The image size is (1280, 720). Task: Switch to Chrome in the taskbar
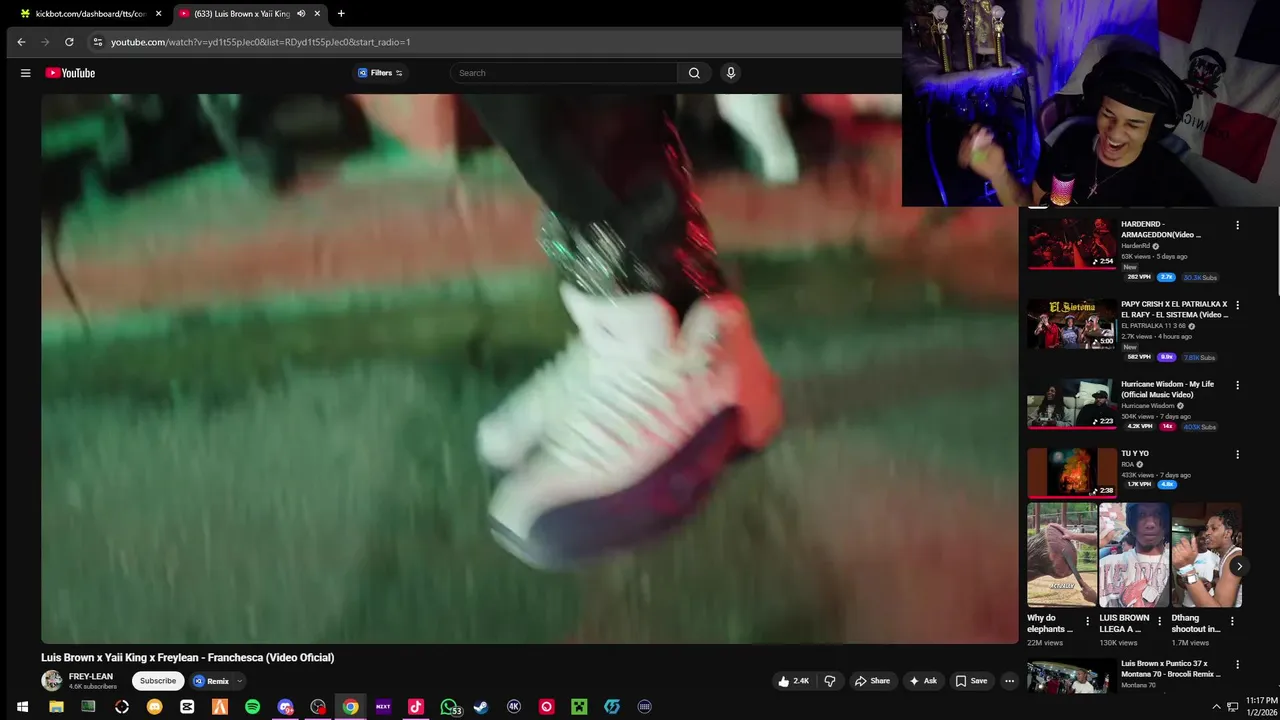point(350,707)
